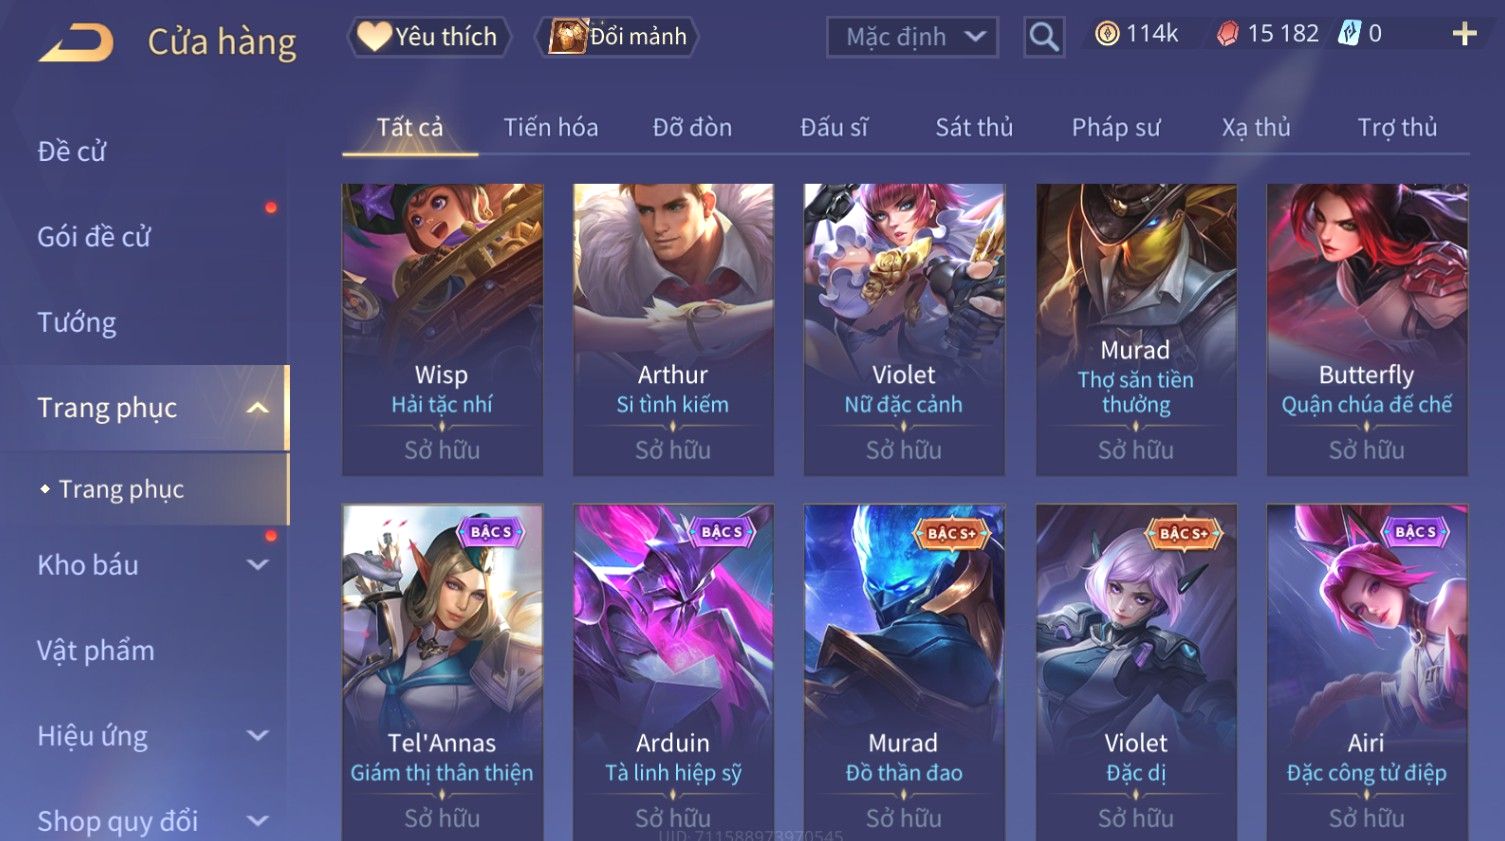Open the Mặc định sort dropdown
This screenshot has height=841, width=1505.
tap(912, 38)
